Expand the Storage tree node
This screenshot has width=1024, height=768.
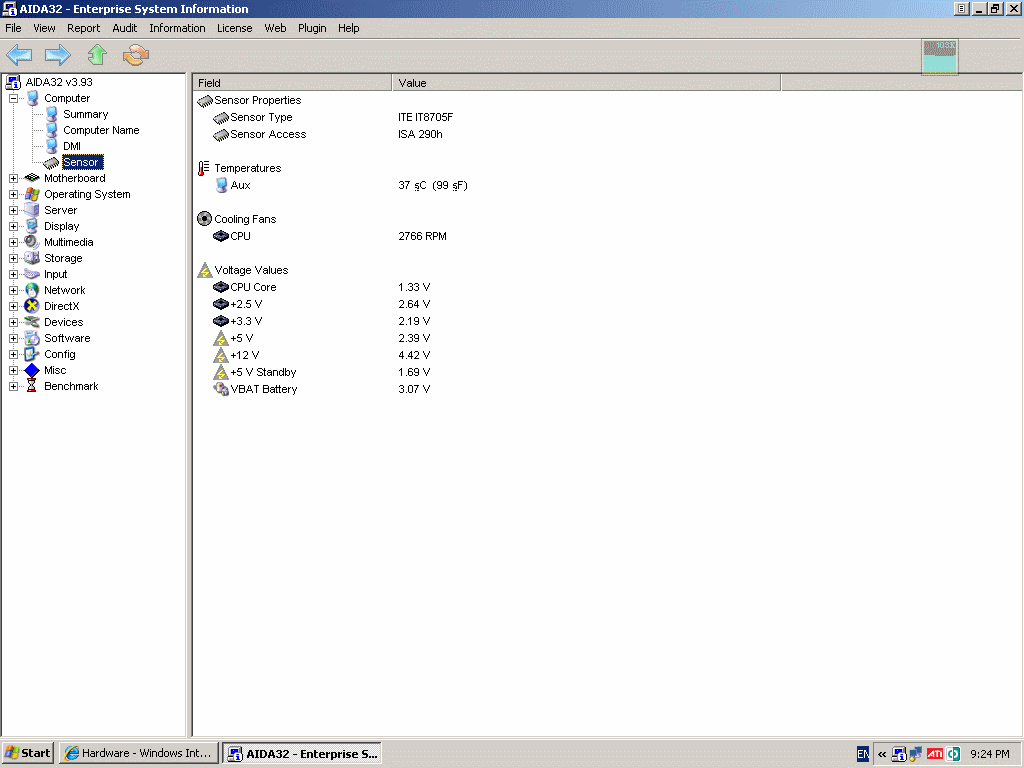click(14, 259)
